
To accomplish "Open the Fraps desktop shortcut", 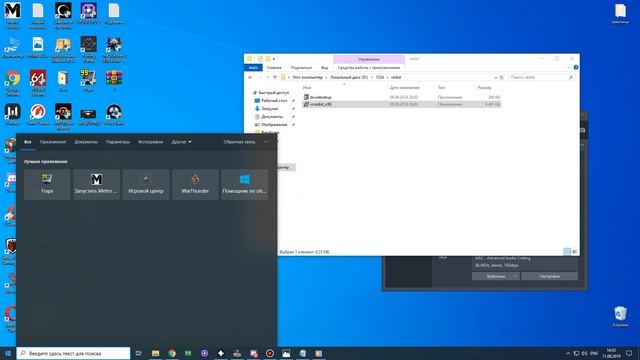I will click(x=88, y=80).
